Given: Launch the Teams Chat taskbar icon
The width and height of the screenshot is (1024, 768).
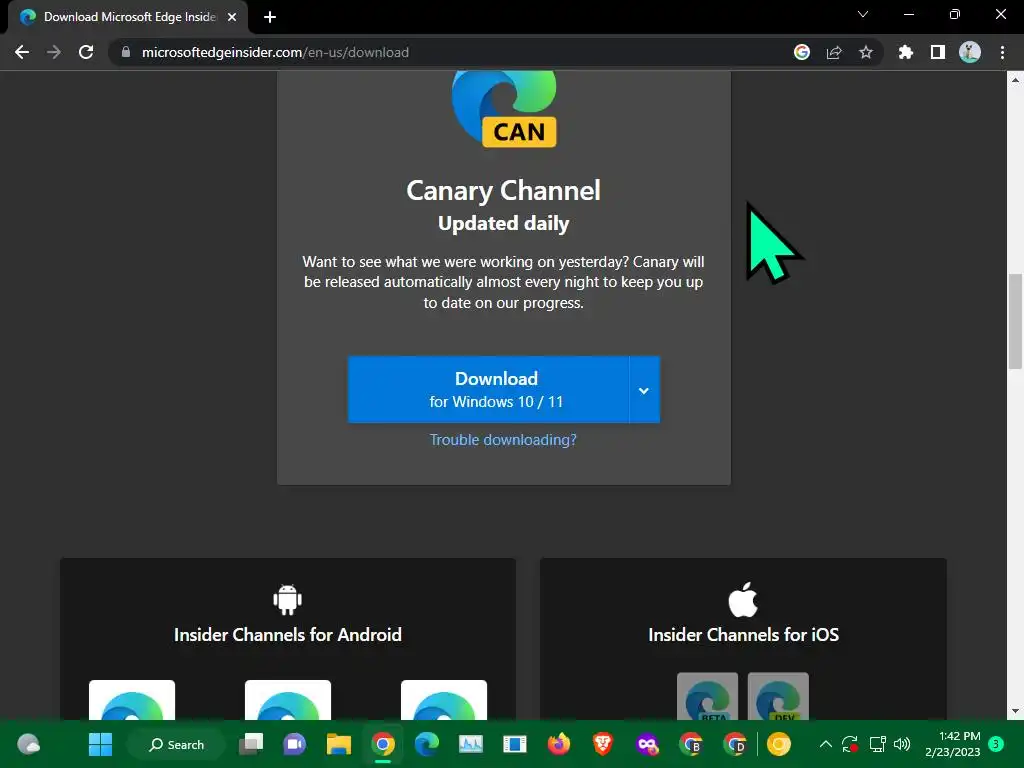Looking at the screenshot, I should [x=295, y=744].
